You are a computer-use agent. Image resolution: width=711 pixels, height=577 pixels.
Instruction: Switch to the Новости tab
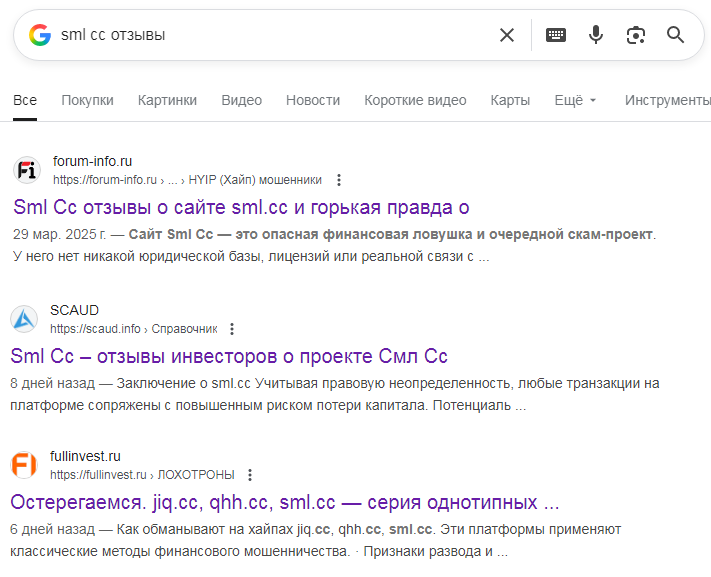click(x=312, y=100)
